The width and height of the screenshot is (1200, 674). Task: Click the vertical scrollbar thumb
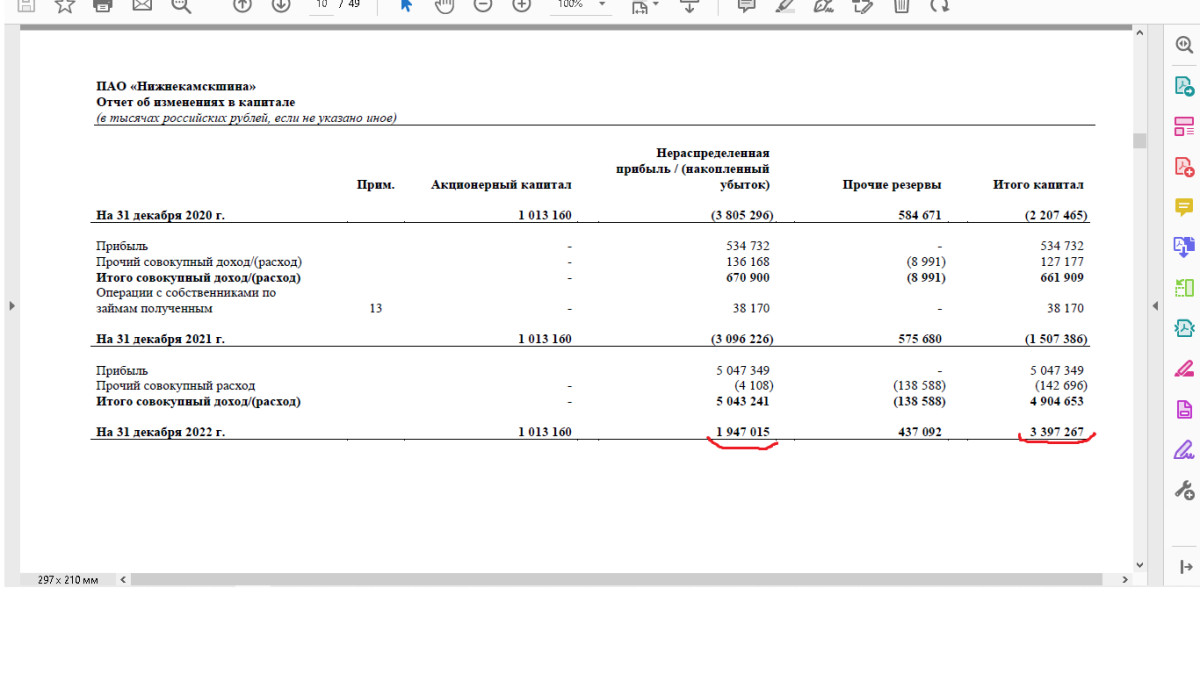[1139, 140]
